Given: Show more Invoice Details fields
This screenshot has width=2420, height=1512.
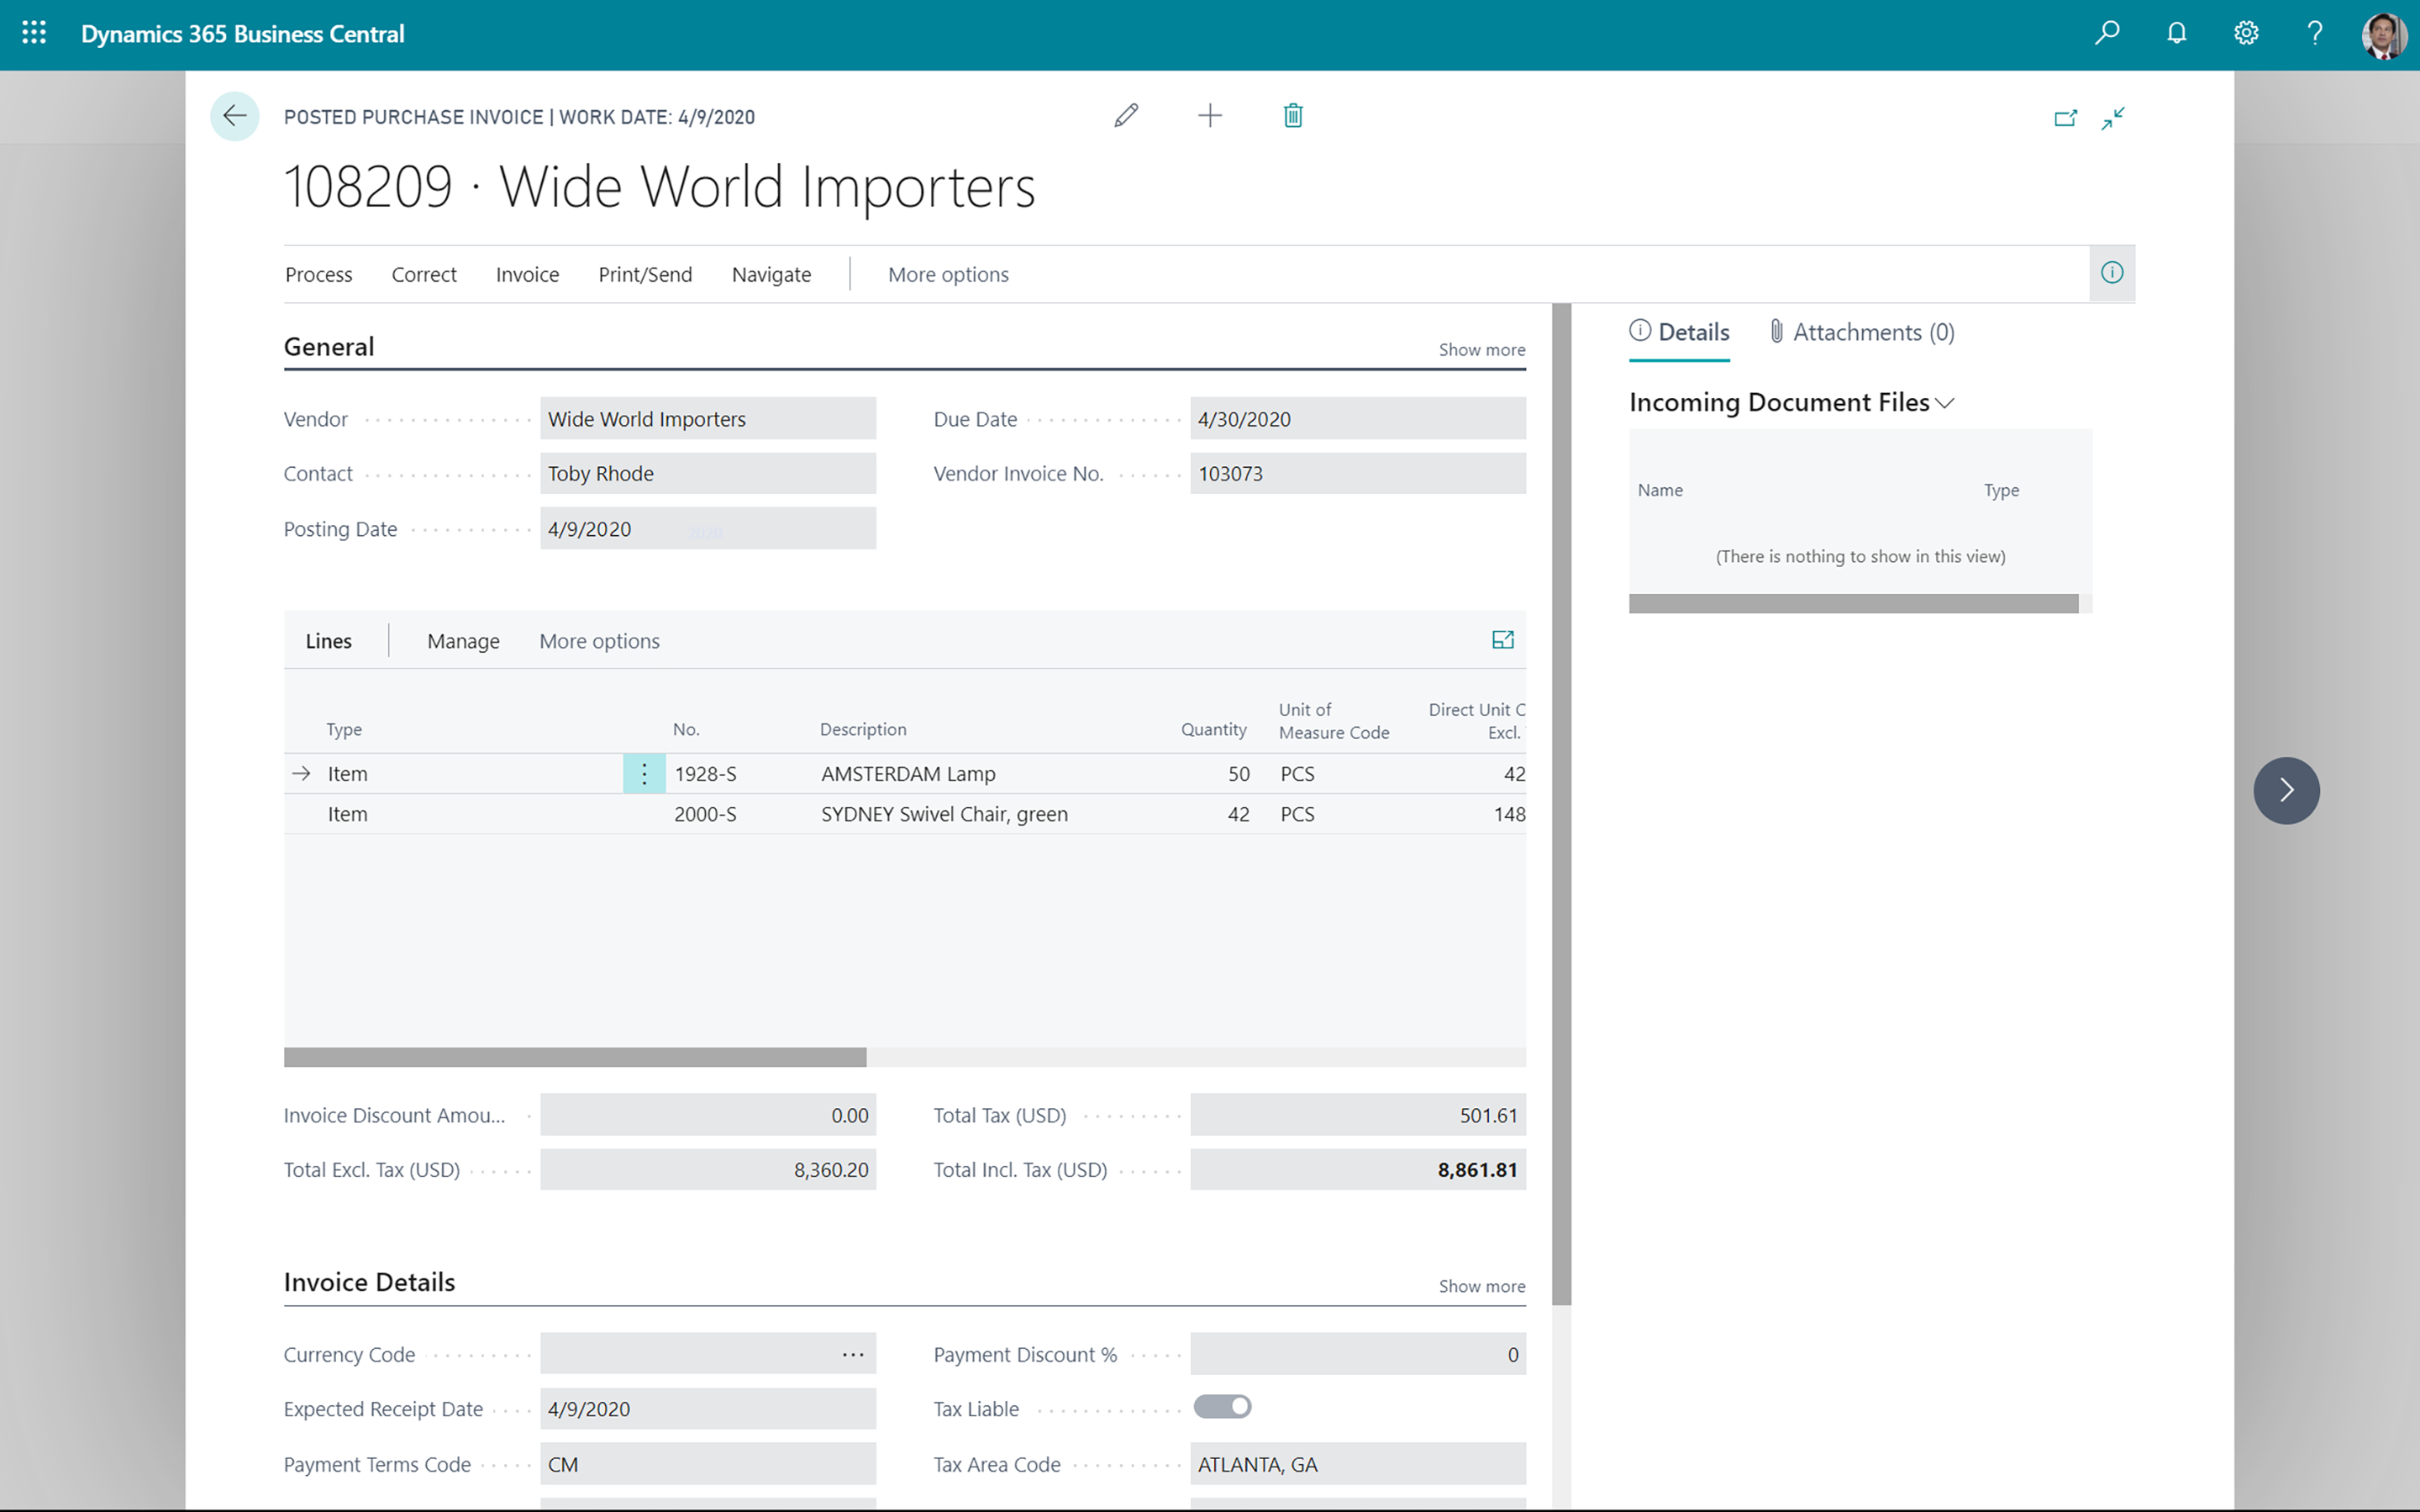Looking at the screenshot, I should point(1482,1286).
